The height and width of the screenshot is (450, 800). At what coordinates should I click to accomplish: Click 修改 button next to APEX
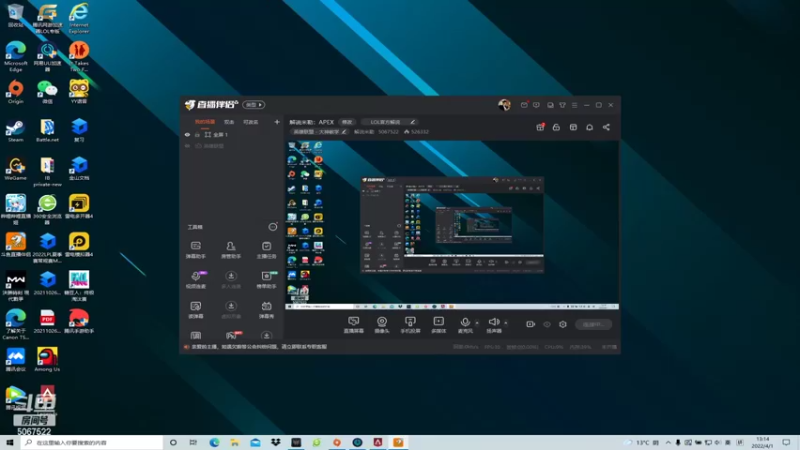point(347,122)
